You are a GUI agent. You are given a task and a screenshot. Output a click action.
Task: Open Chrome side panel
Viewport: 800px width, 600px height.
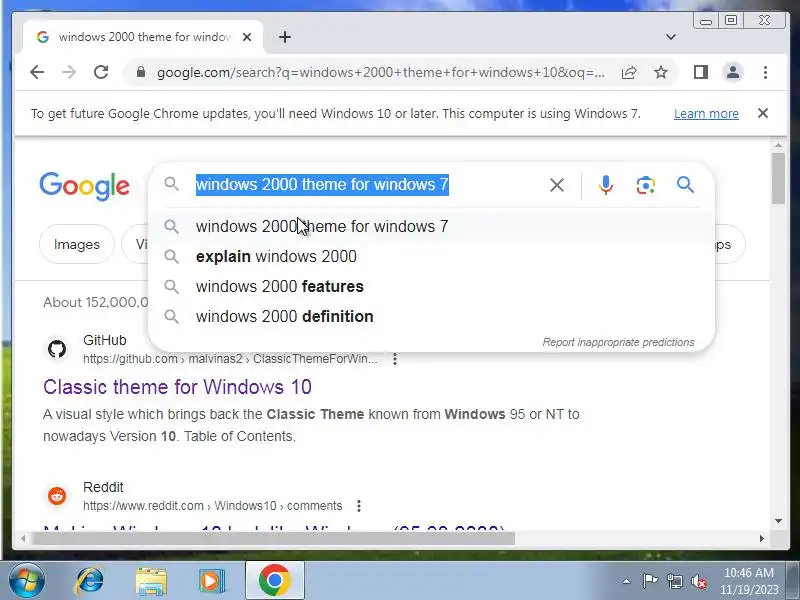click(701, 72)
